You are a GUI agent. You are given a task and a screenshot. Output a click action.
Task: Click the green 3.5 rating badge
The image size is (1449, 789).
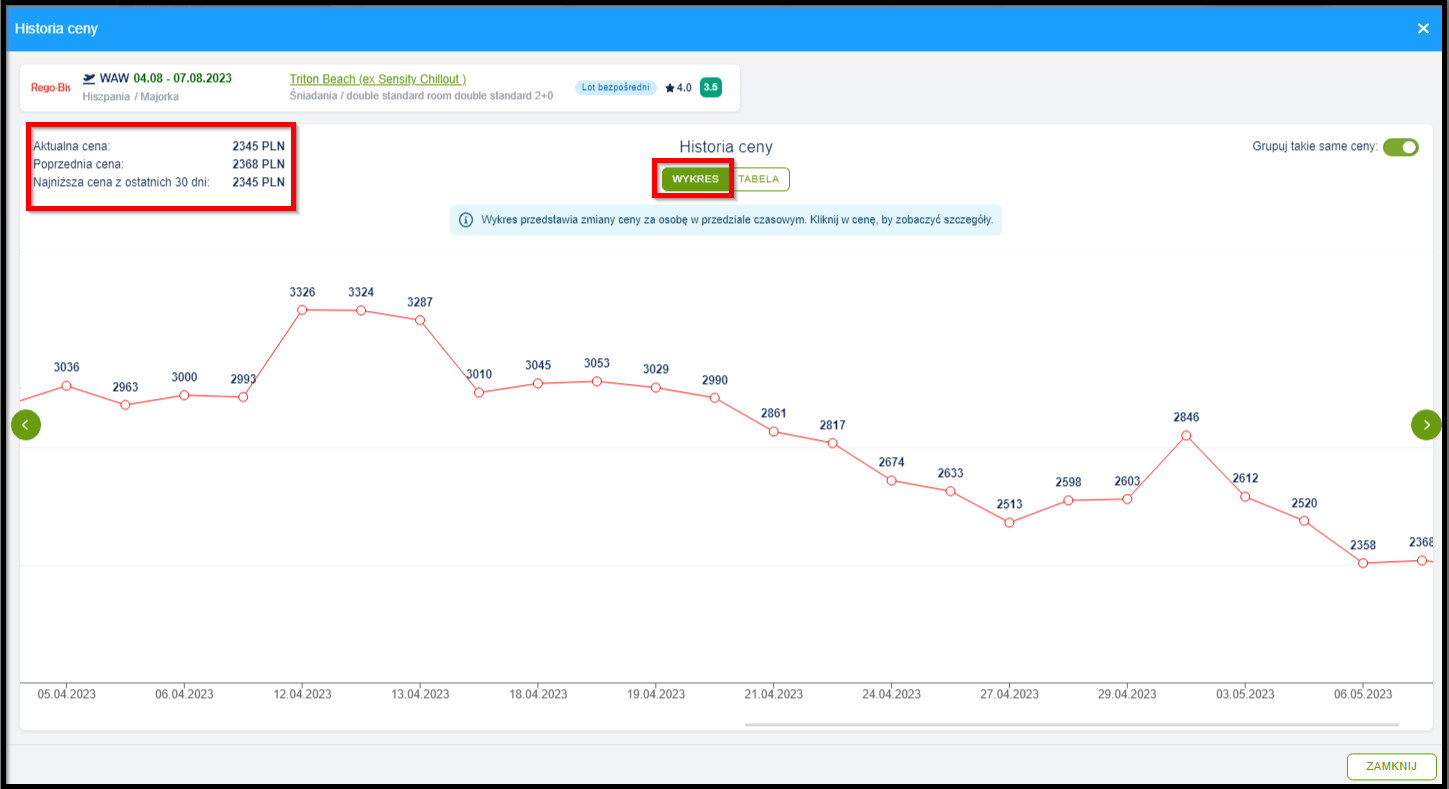(x=711, y=87)
